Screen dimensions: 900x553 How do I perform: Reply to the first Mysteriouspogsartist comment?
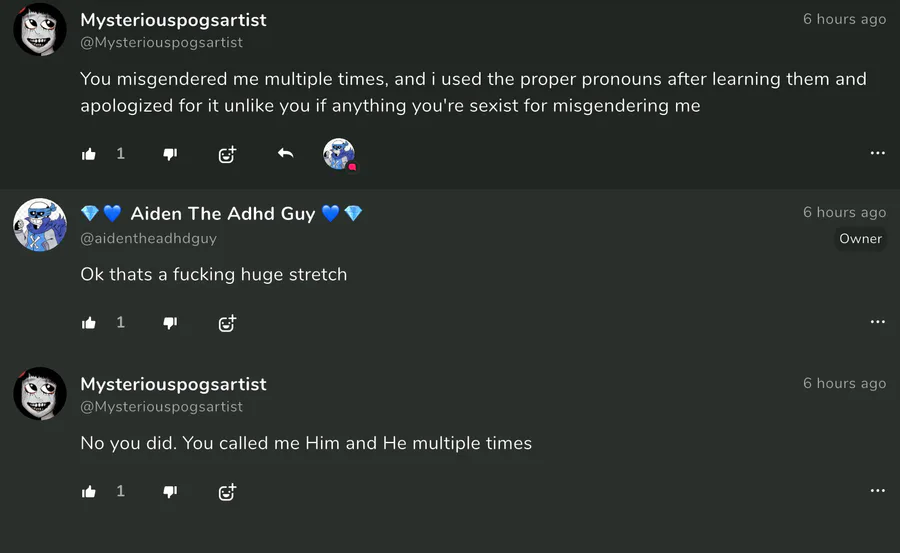285,153
